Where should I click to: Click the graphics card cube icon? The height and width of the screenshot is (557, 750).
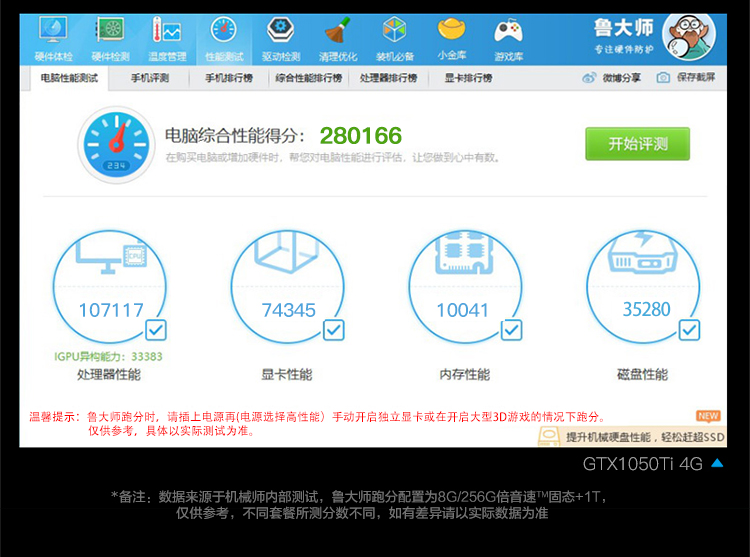[x=287, y=252]
